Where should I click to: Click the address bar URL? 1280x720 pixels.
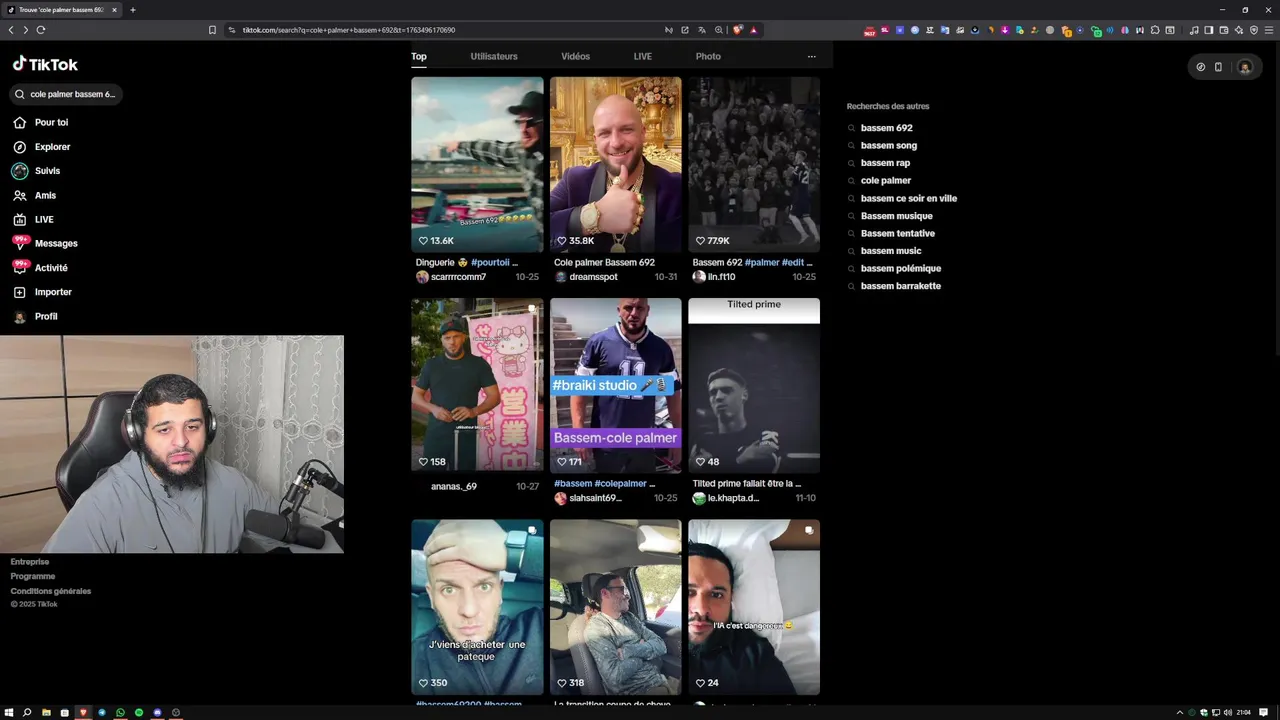349,30
